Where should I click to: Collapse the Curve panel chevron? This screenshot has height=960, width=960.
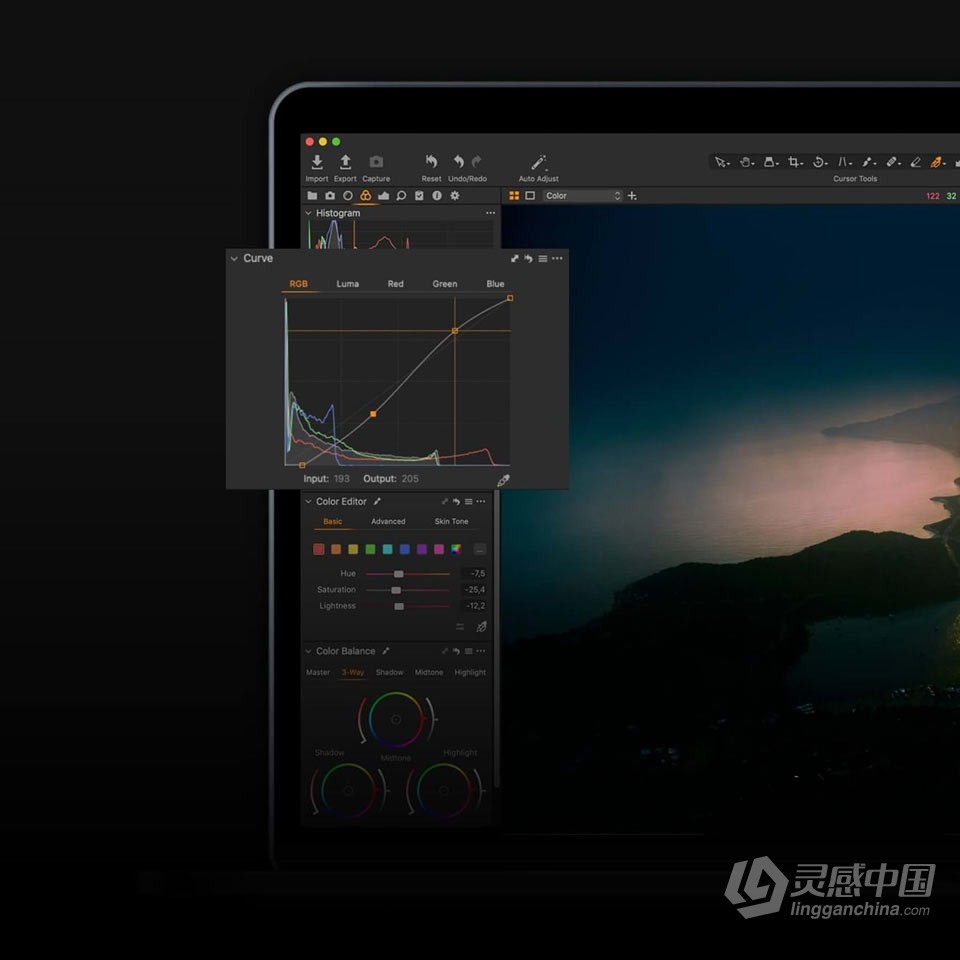click(234, 258)
